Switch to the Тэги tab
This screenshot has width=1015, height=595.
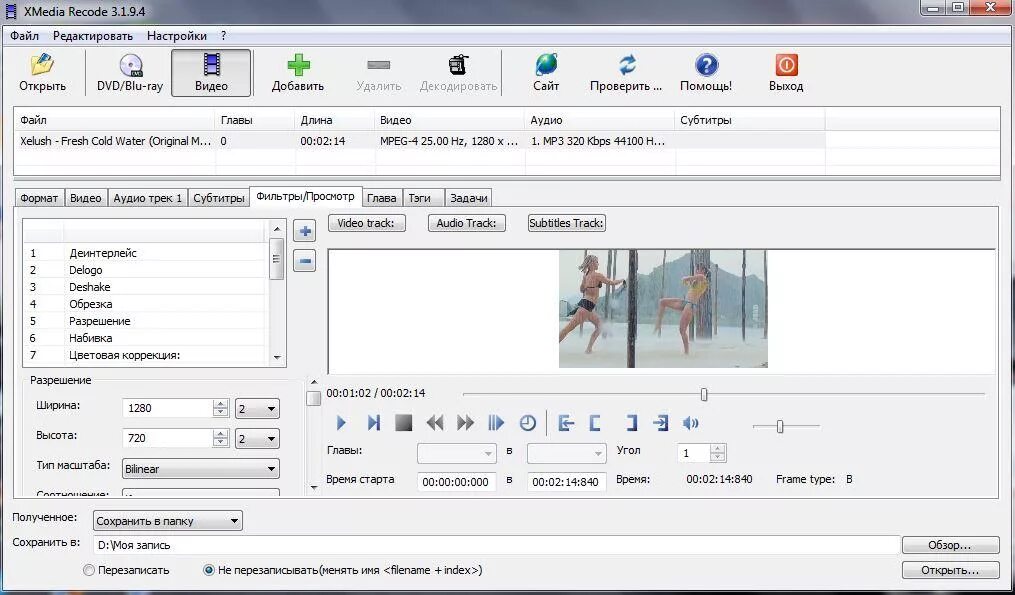[x=423, y=198]
